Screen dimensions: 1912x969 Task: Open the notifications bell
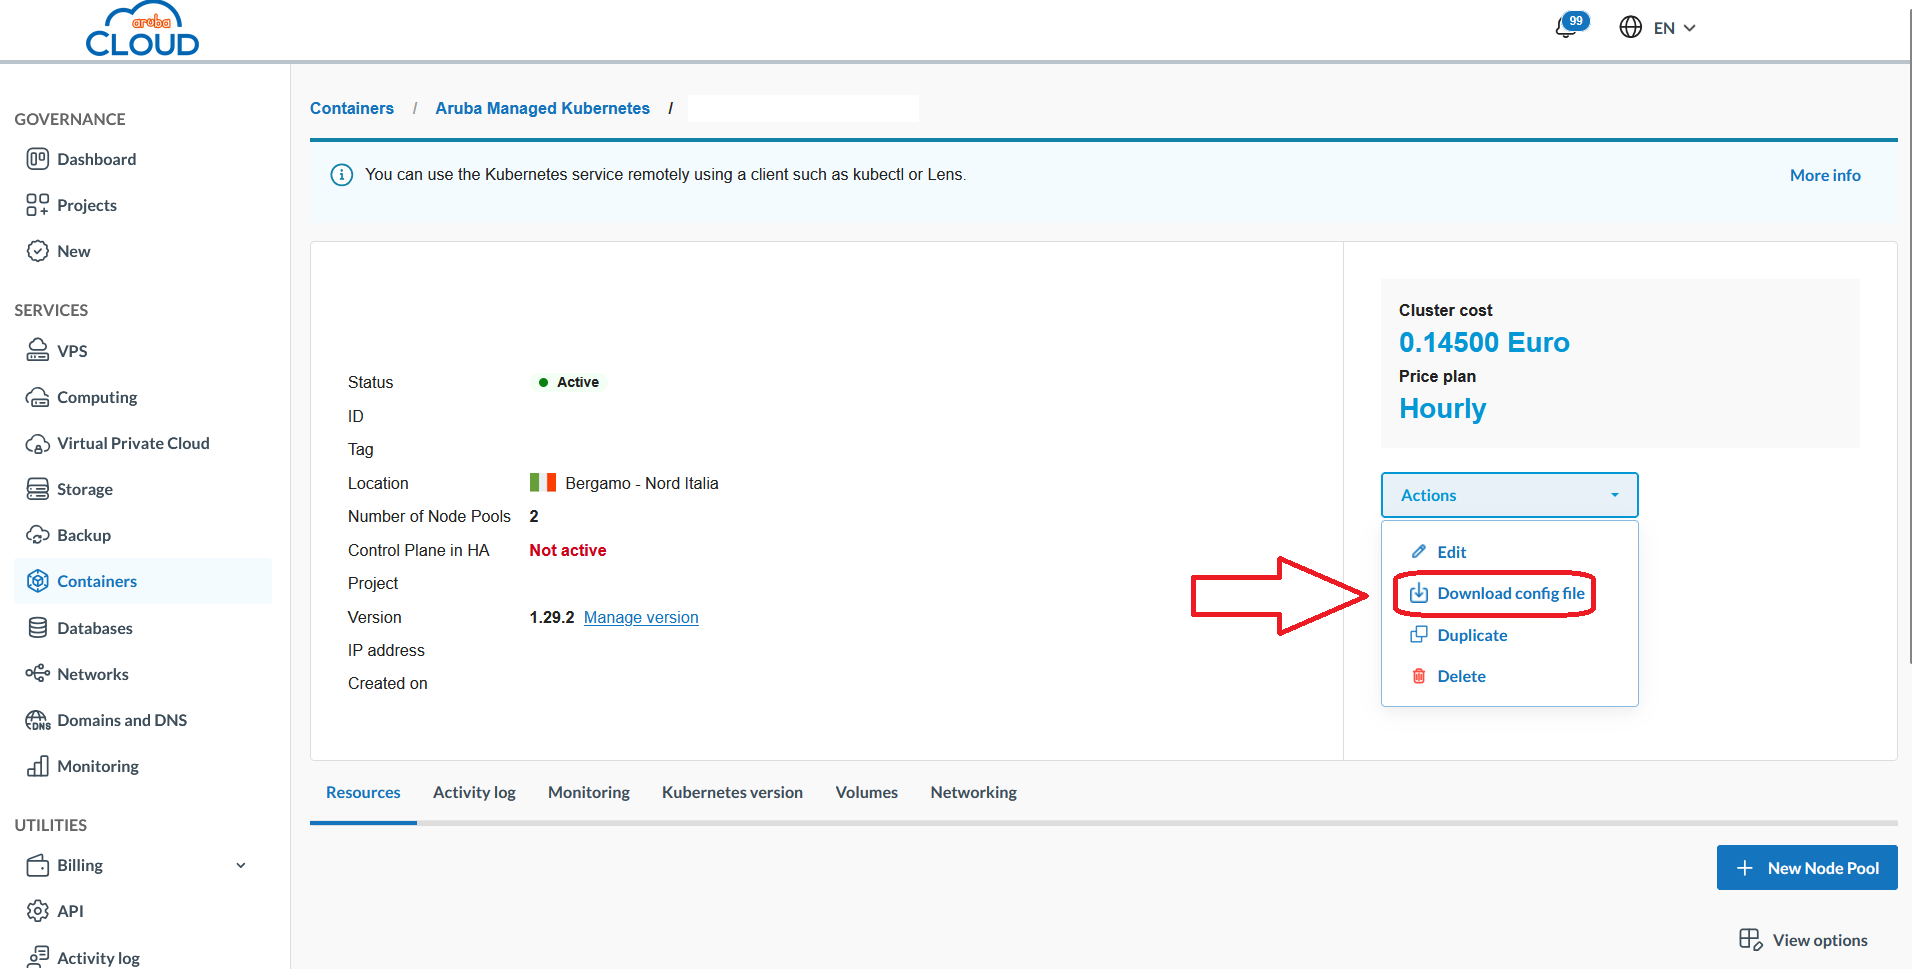pyautogui.click(x=1565, y=27)
